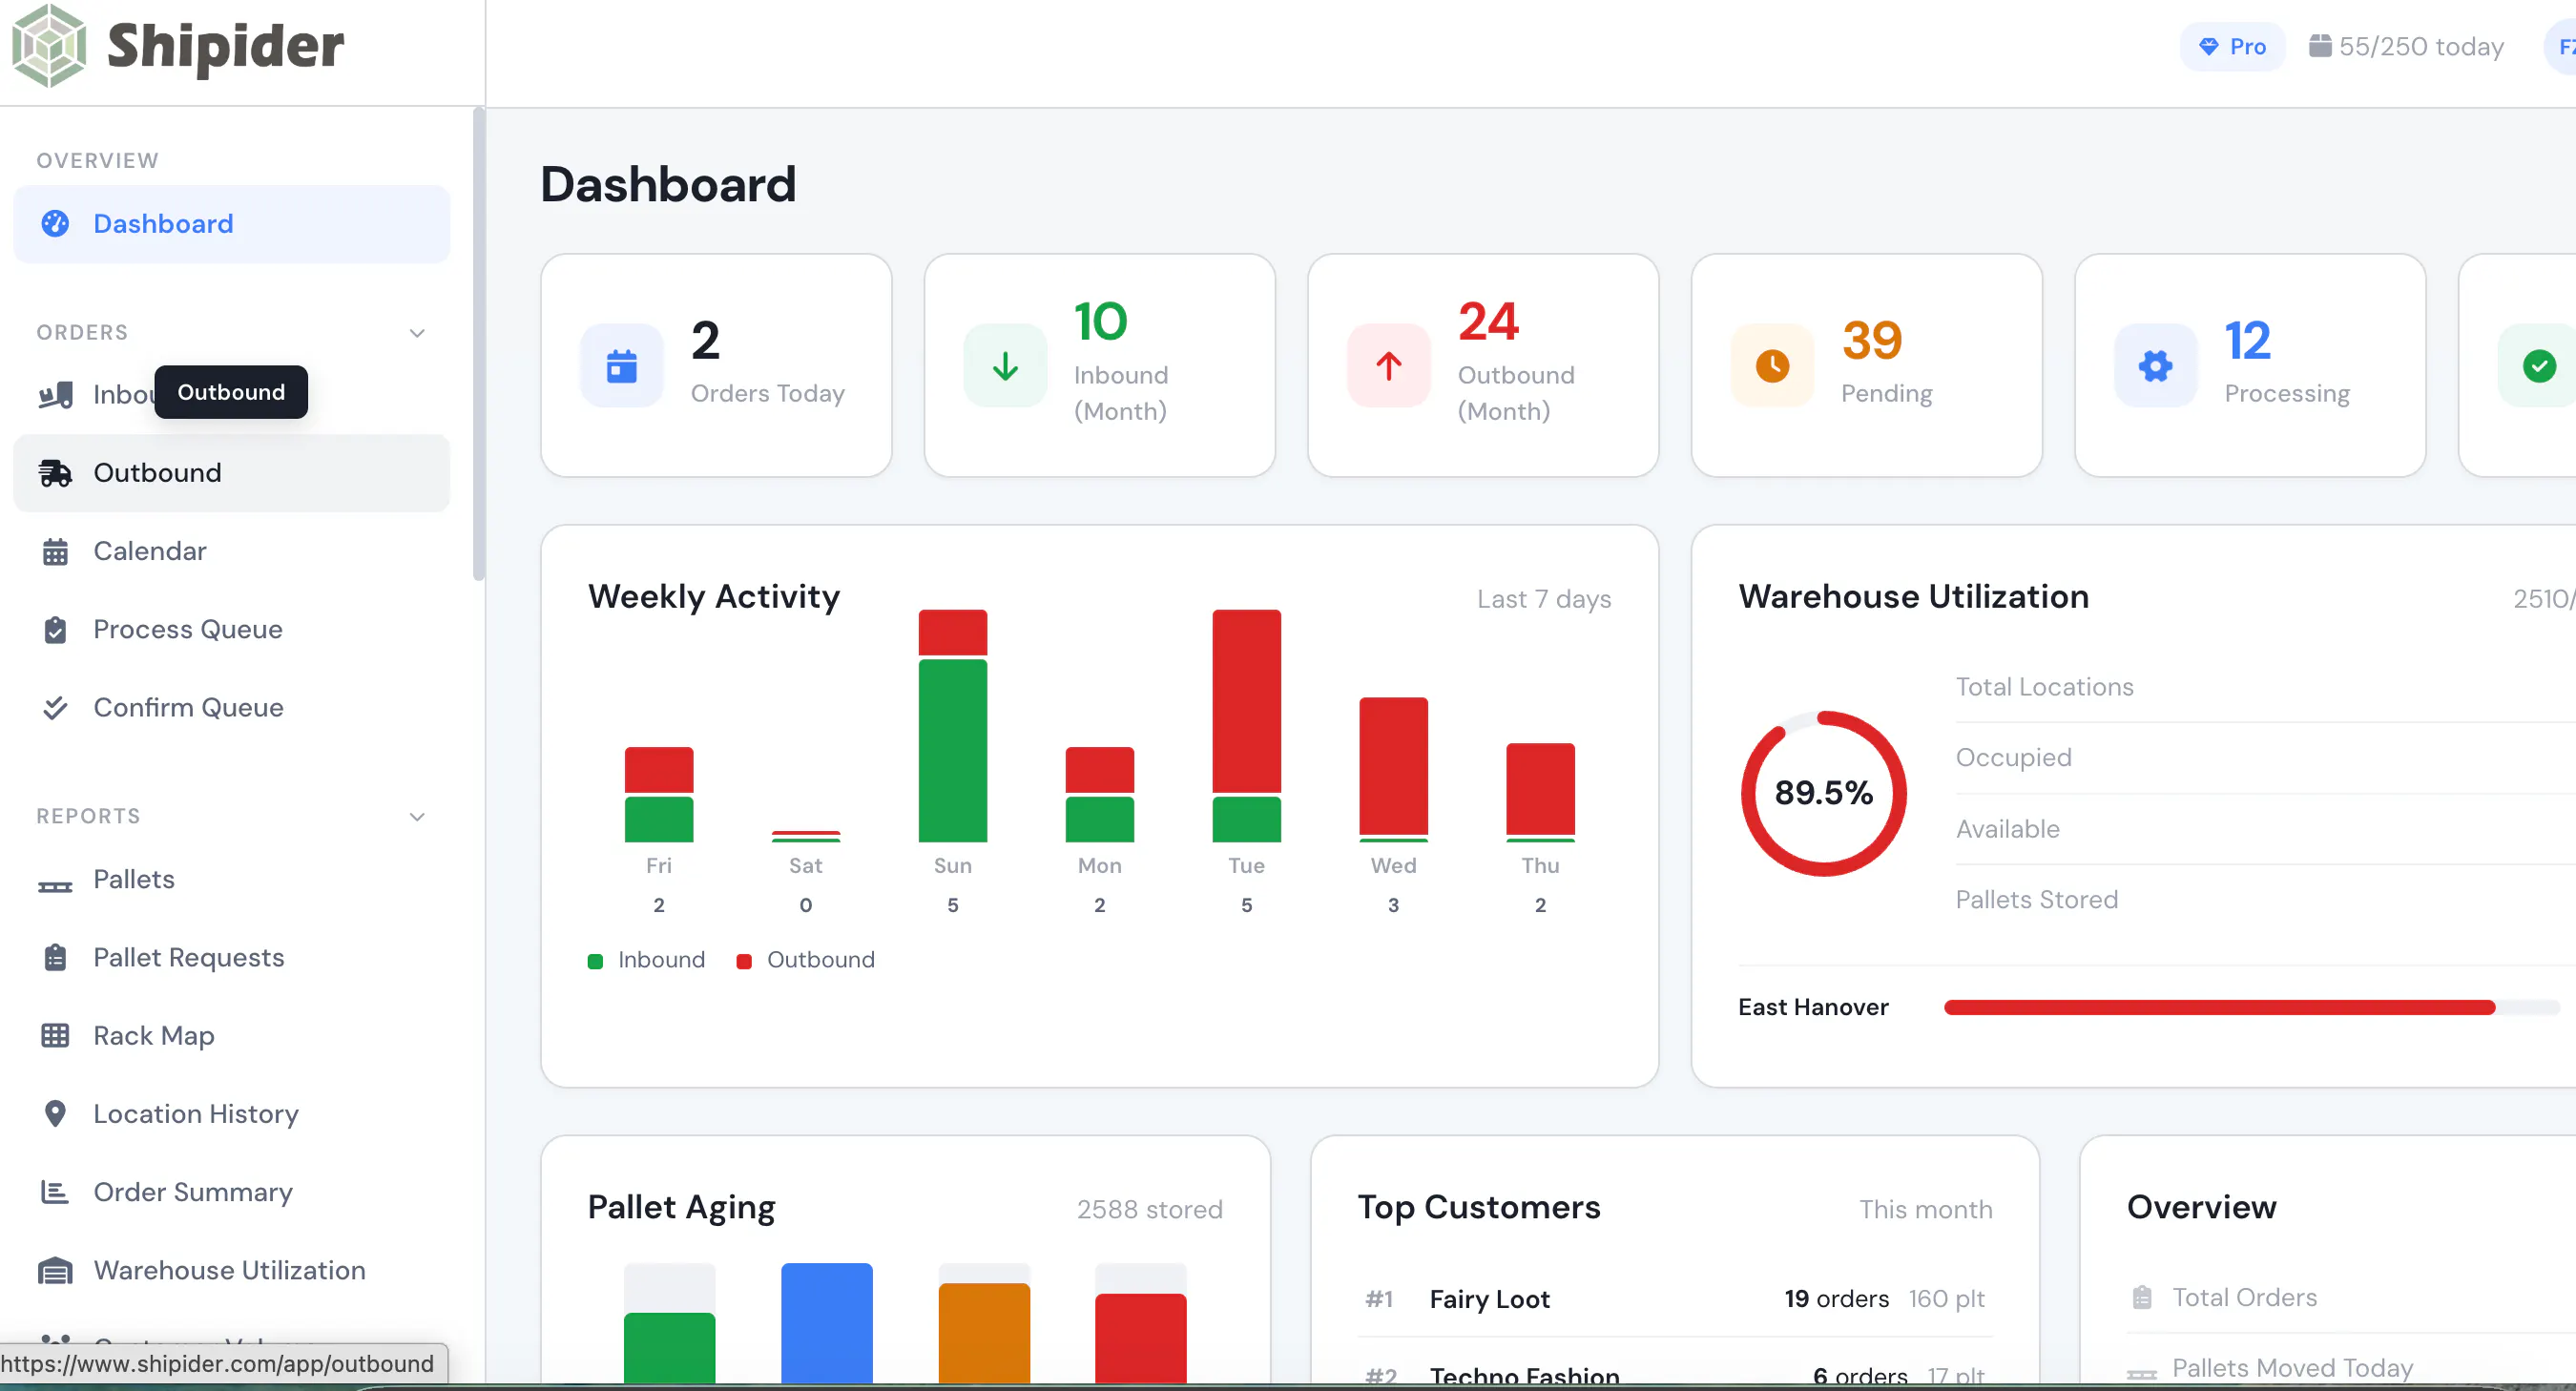Image resolution: width=2576 pixels, height=1391 pixels.
Task: Go to the Calendar page
Action: pos(231,551)
